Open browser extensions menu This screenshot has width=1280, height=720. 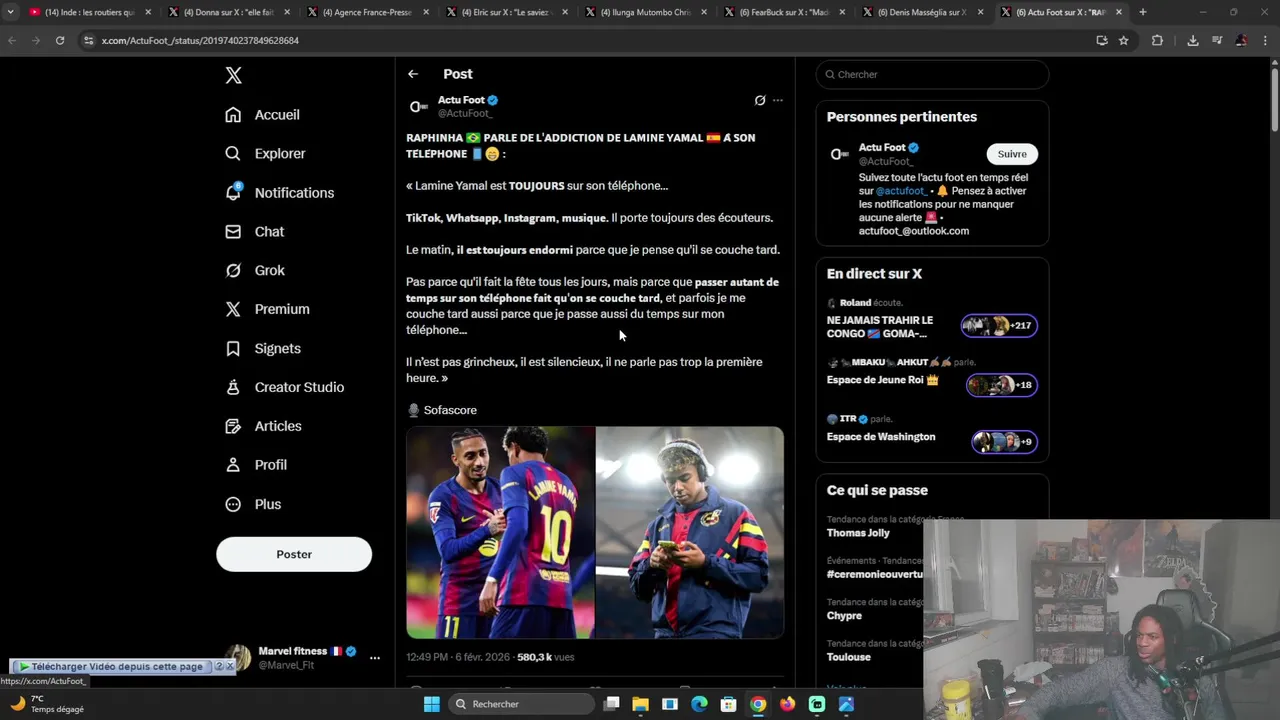[1157, 40]
